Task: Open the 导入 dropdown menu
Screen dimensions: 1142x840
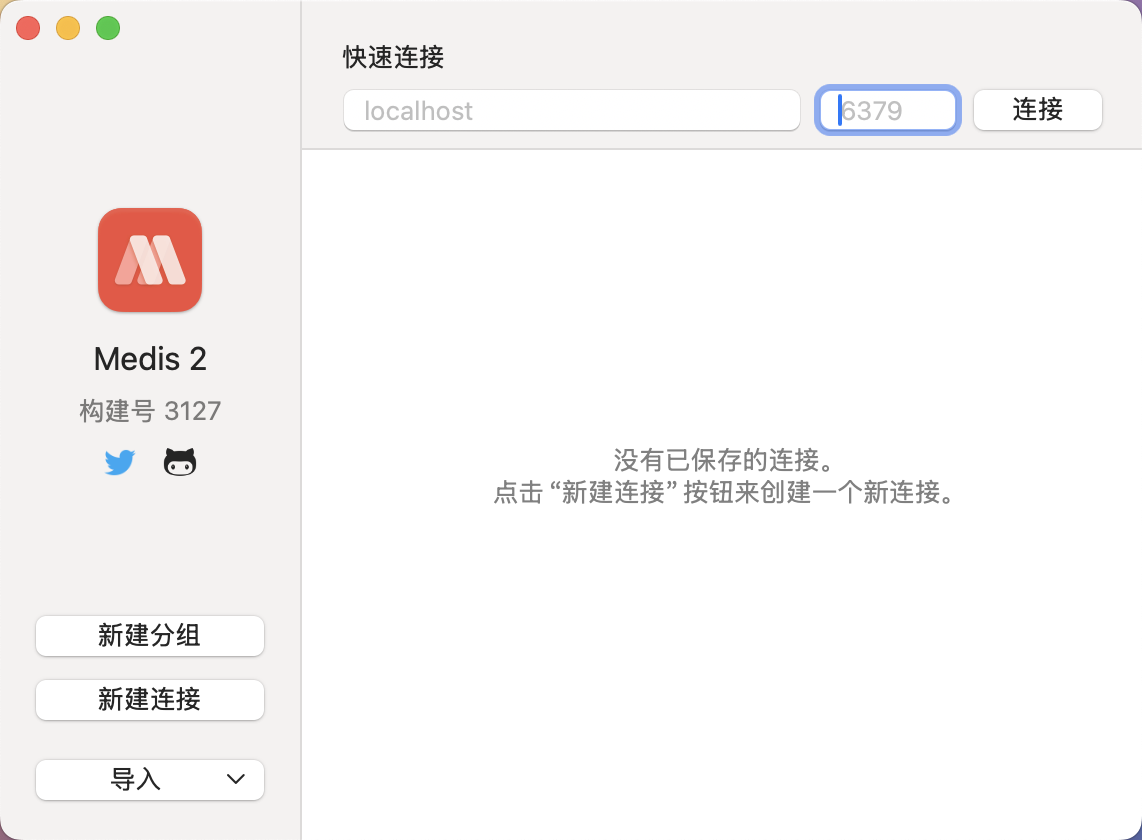Action: [136, 780]
